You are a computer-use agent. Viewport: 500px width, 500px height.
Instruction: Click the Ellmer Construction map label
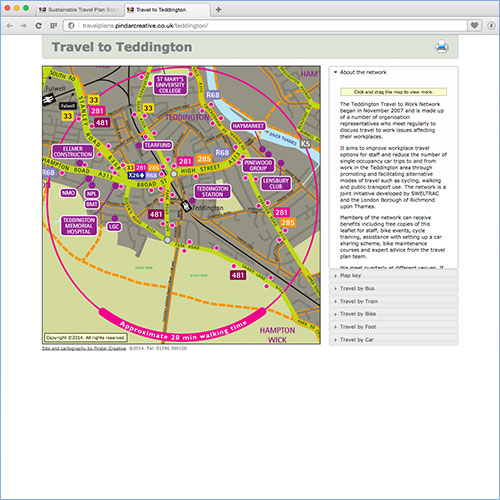click(x=73, y=151)
